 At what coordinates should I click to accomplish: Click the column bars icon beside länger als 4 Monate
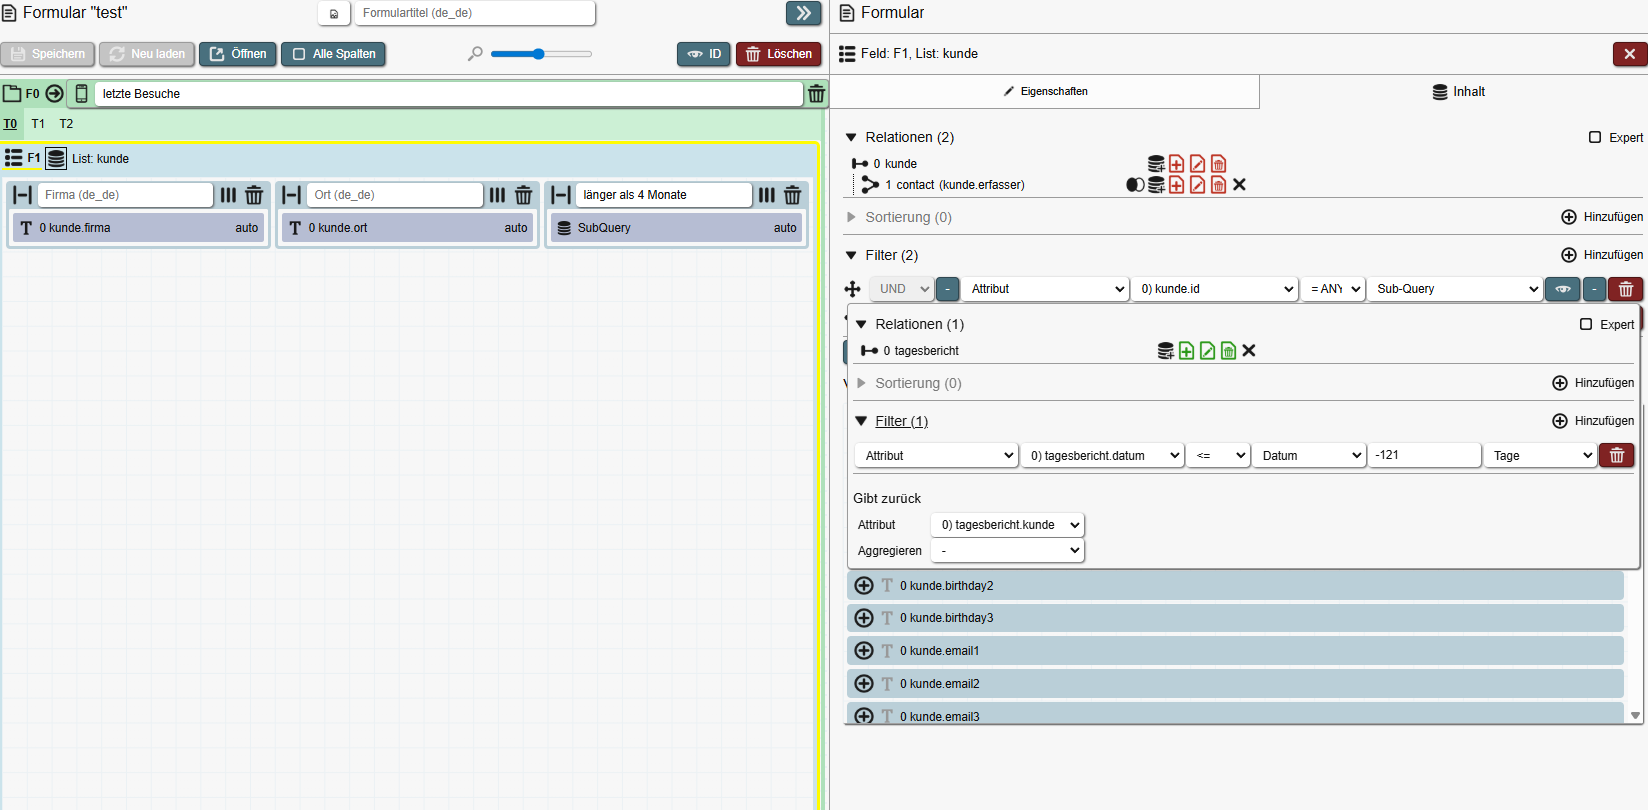pos(766,195)
